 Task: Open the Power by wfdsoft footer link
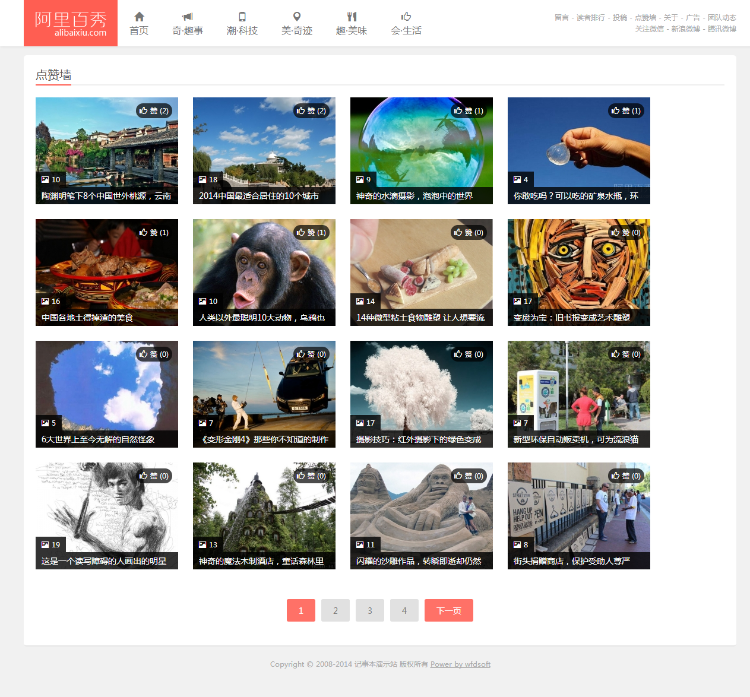pyautogui.click(x=460, y=664)
